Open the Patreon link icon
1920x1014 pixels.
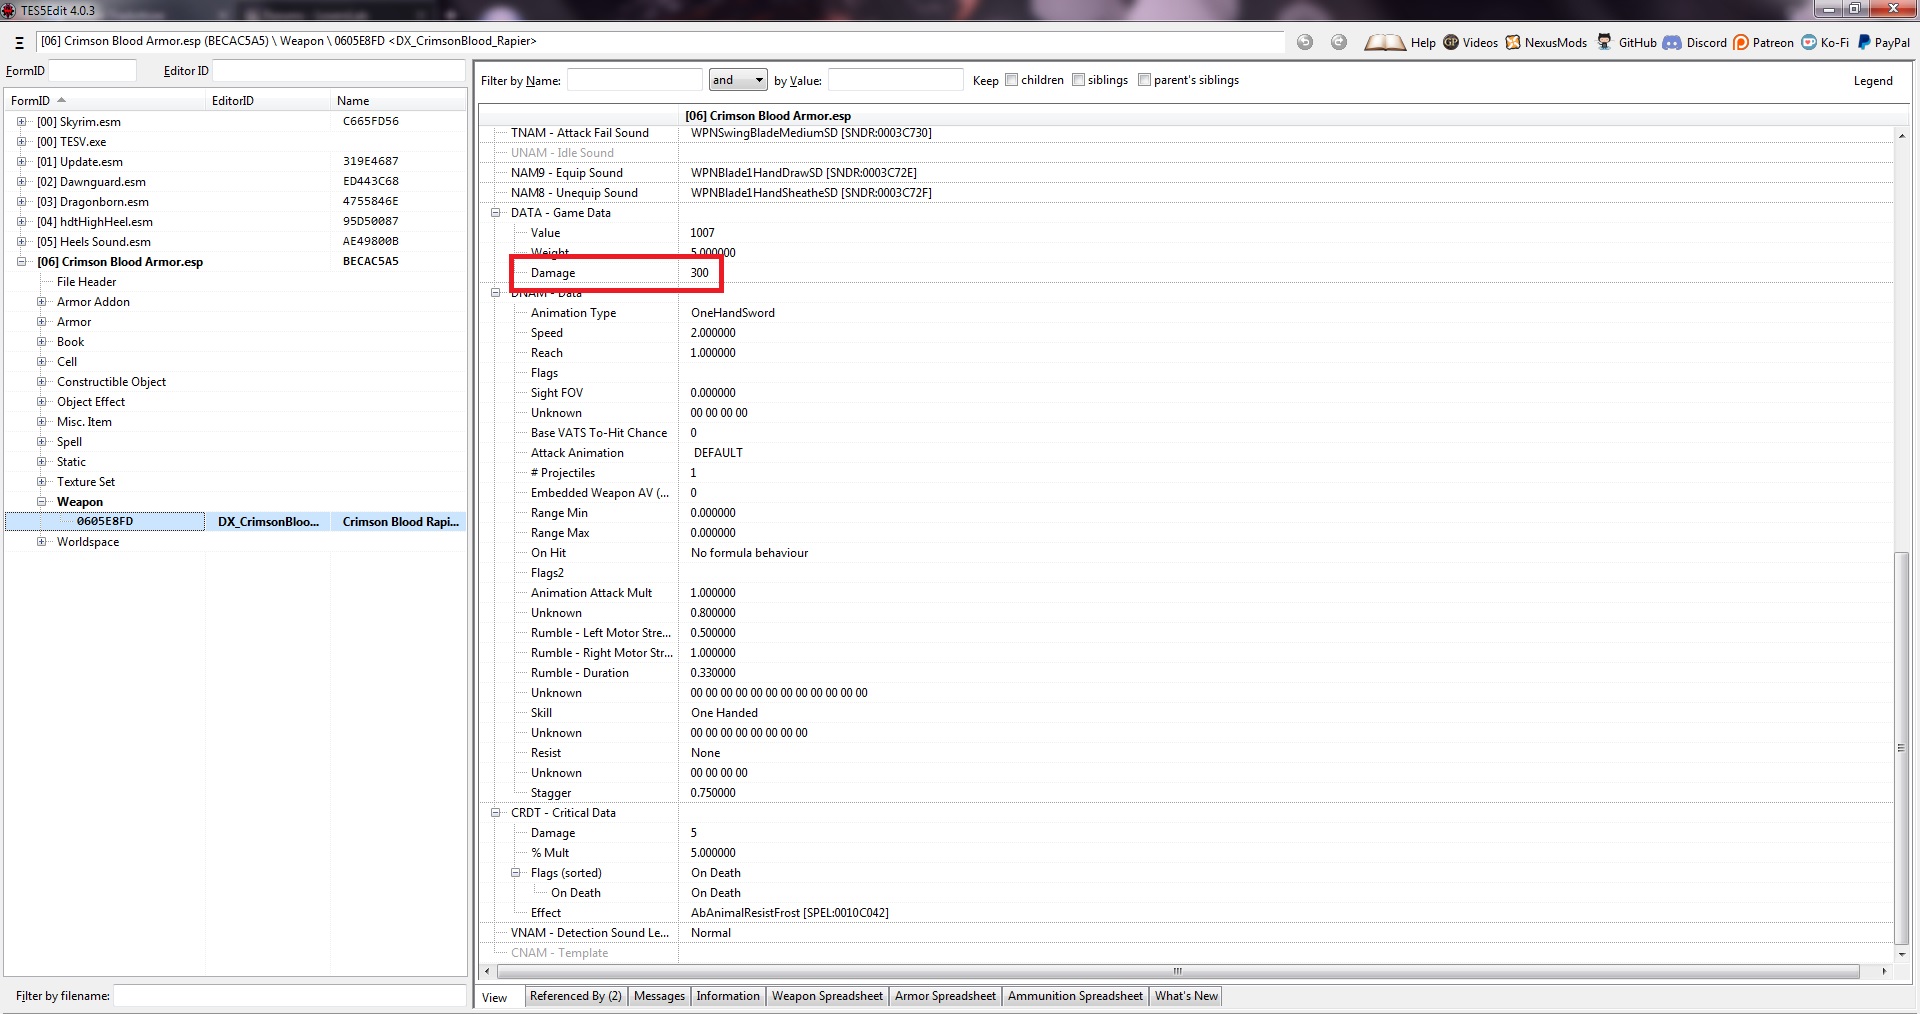1741,42
